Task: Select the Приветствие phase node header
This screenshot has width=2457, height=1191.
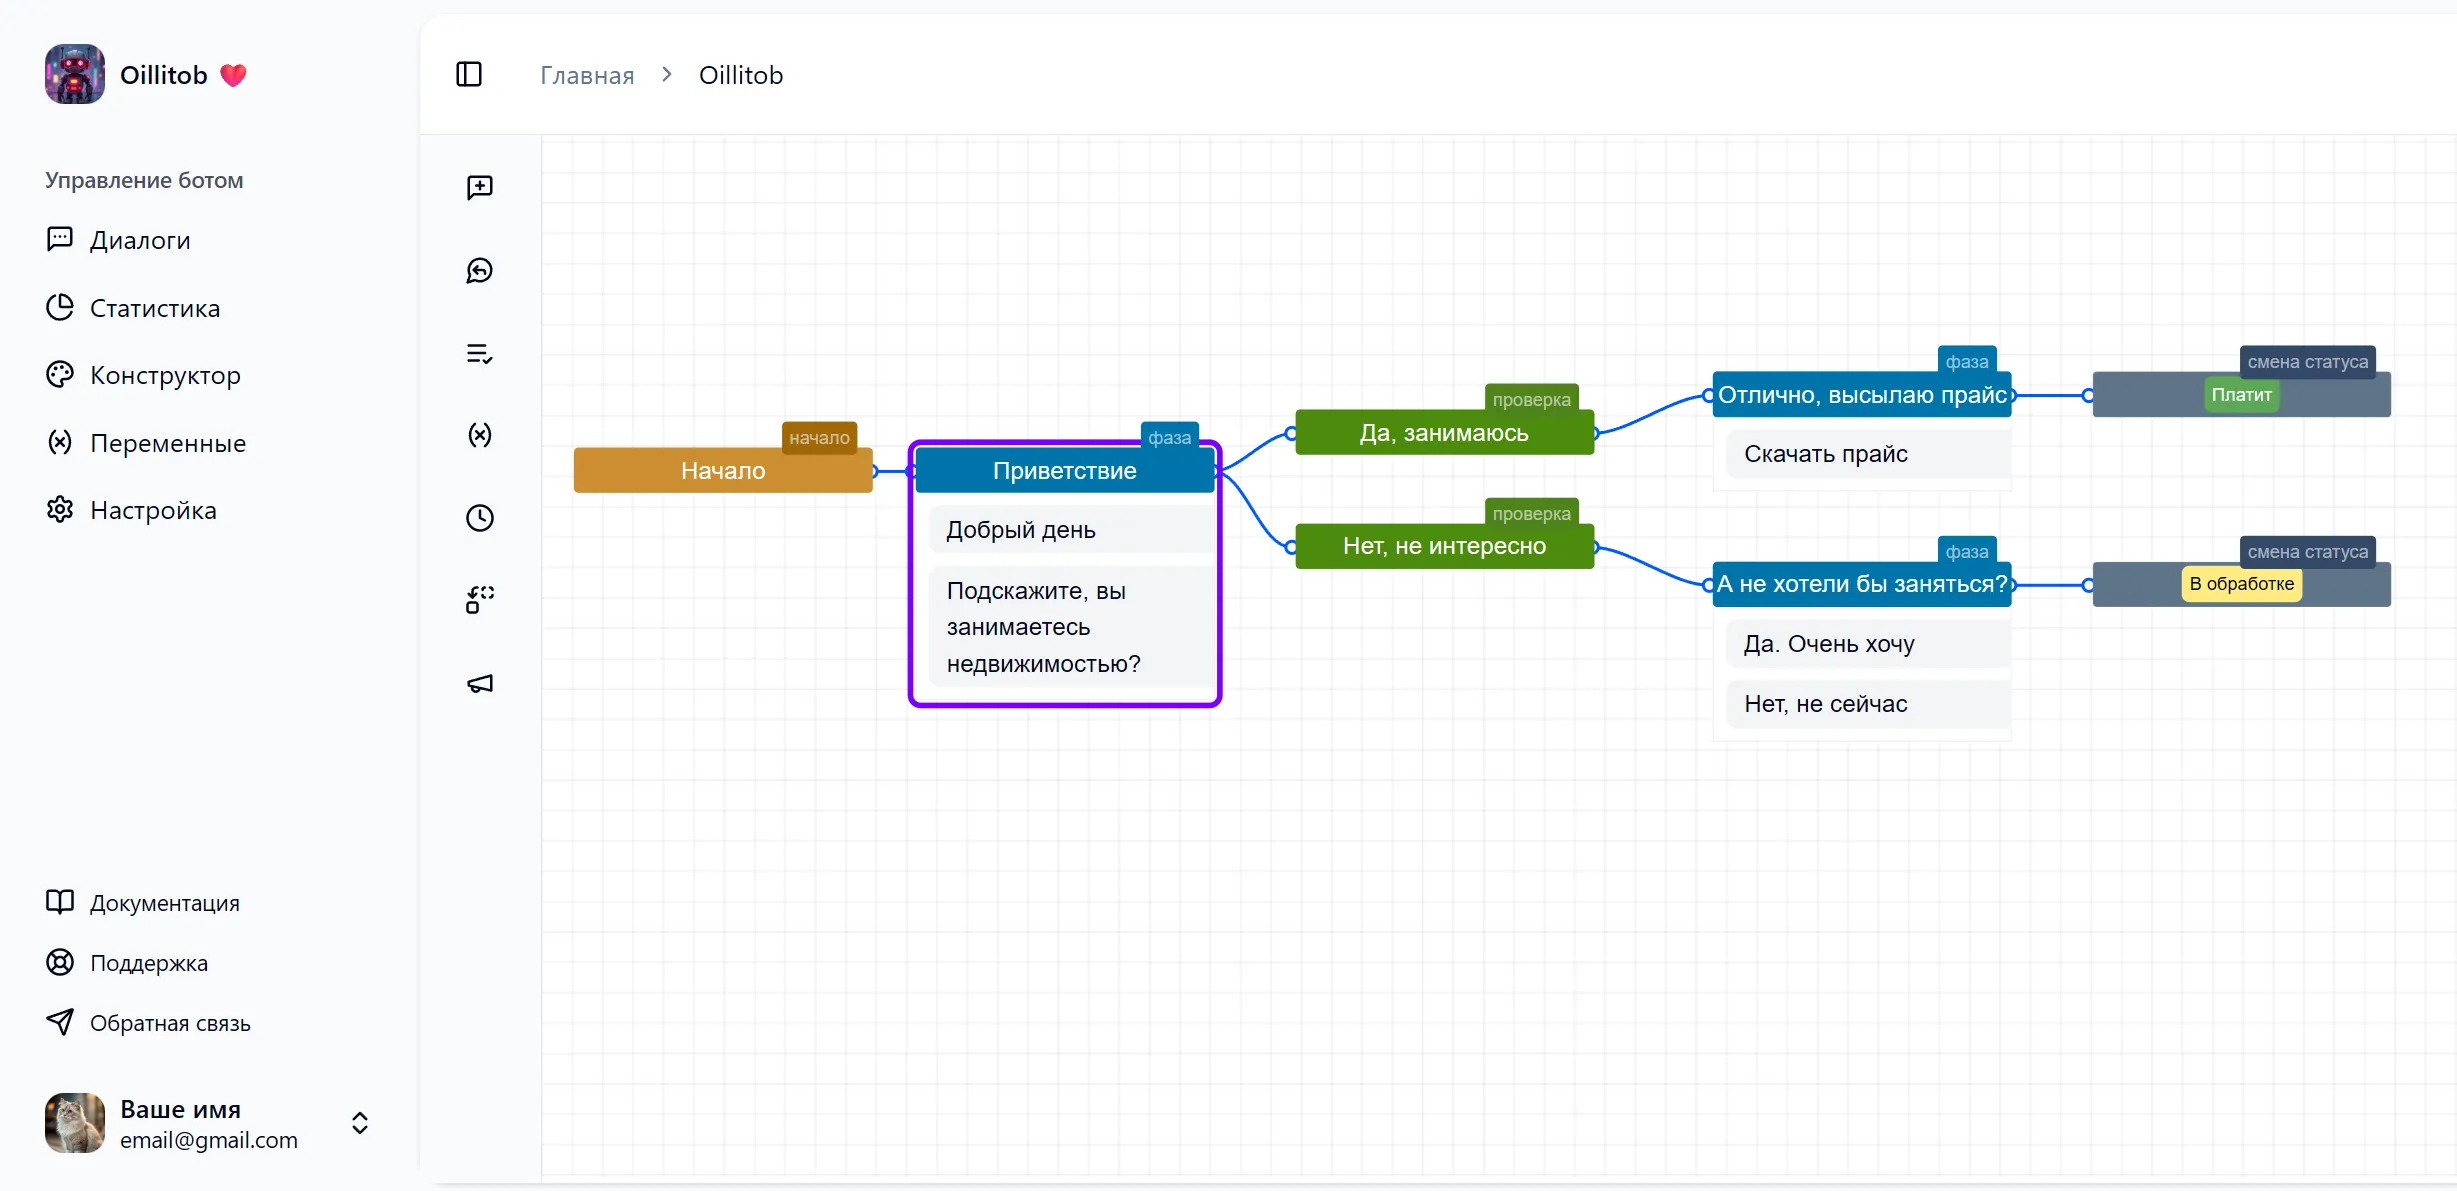Action: click(1064, 471)
